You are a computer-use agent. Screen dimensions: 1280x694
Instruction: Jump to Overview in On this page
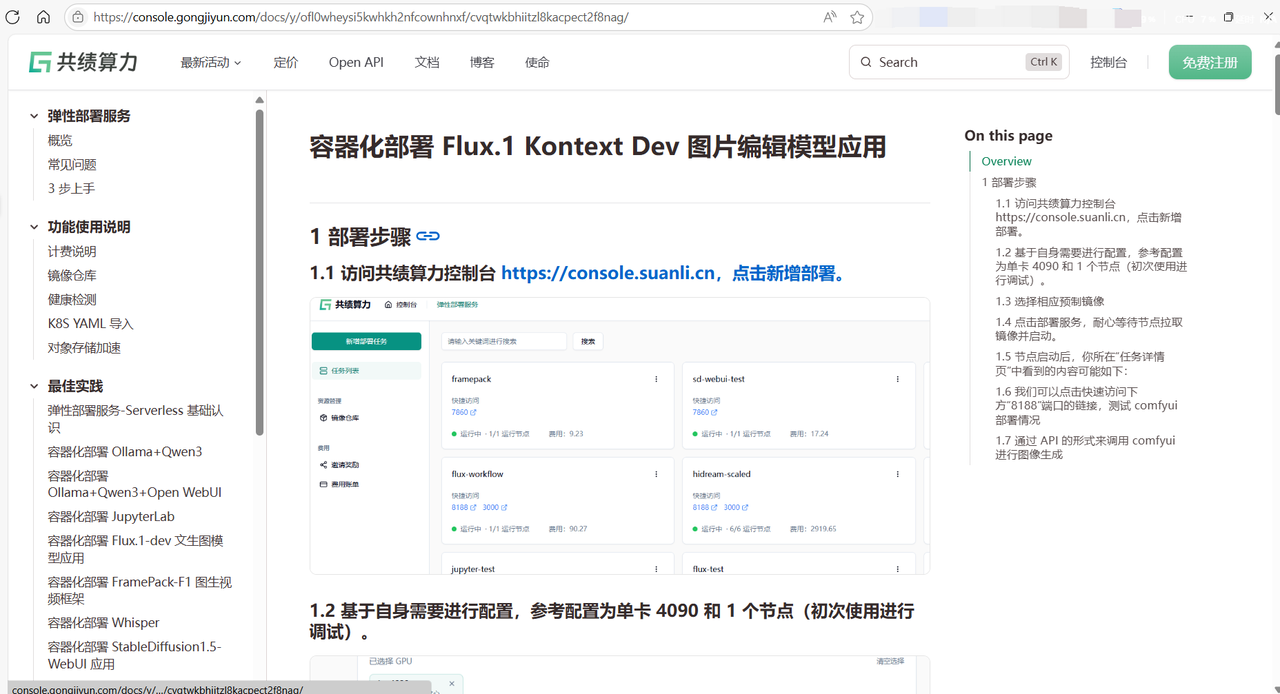click(x=1006, y=161)
